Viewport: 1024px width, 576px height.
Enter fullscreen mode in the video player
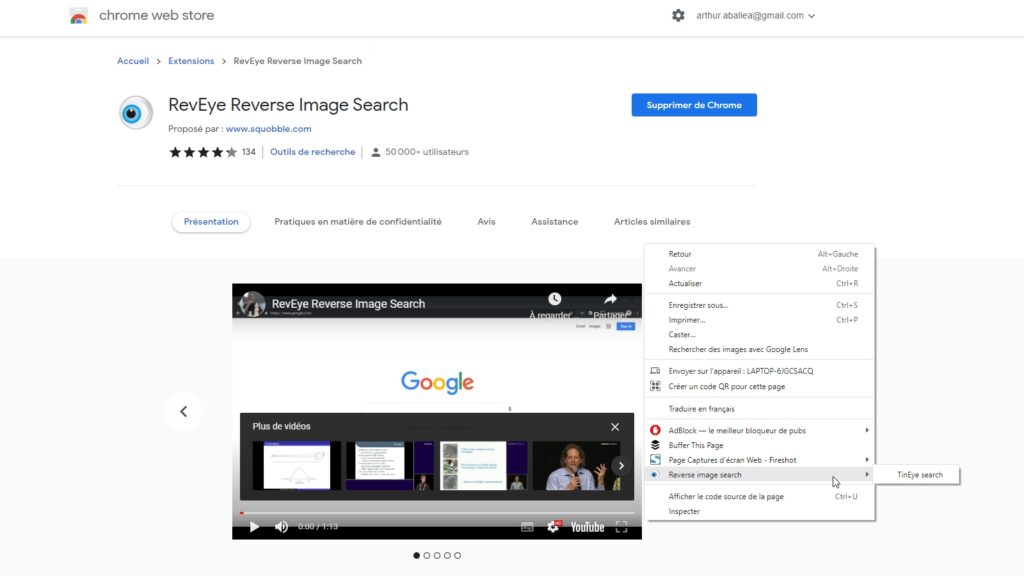(x=621, y=526)
